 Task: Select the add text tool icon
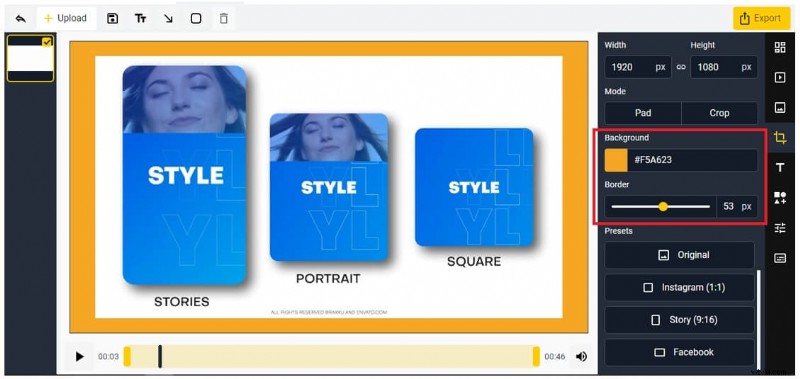140,18
